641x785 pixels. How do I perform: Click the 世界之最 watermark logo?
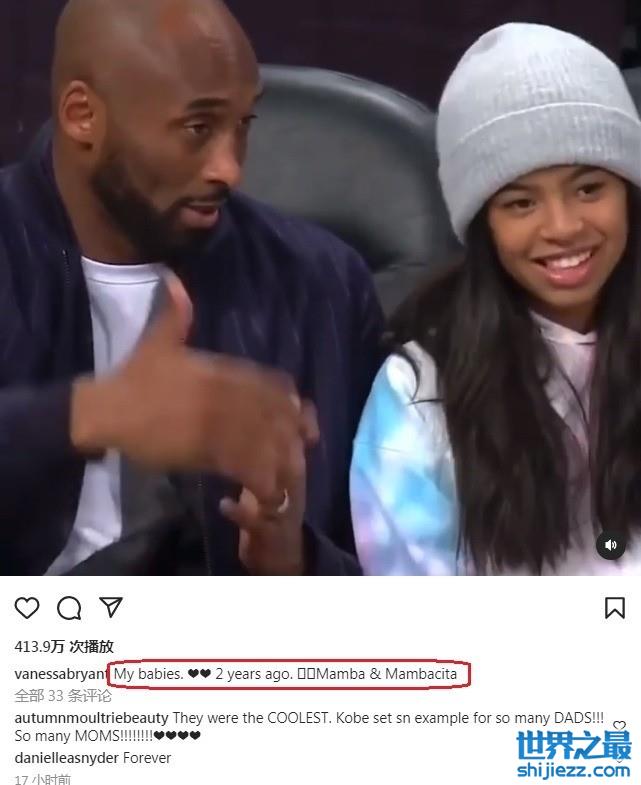coord(574,745)
